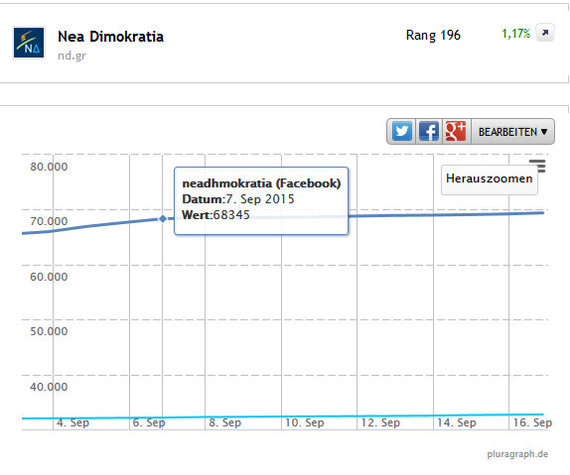Viewport: 570px width, 475px height.
Task: Click the 8. Sep x-axis label
Action: [x=225, y=423]
